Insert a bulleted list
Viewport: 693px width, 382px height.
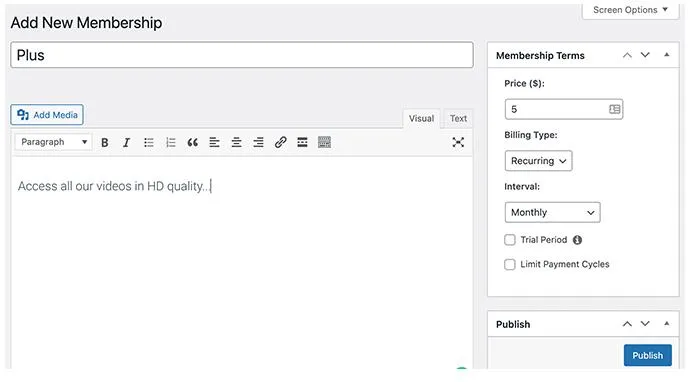coord(148,142)
